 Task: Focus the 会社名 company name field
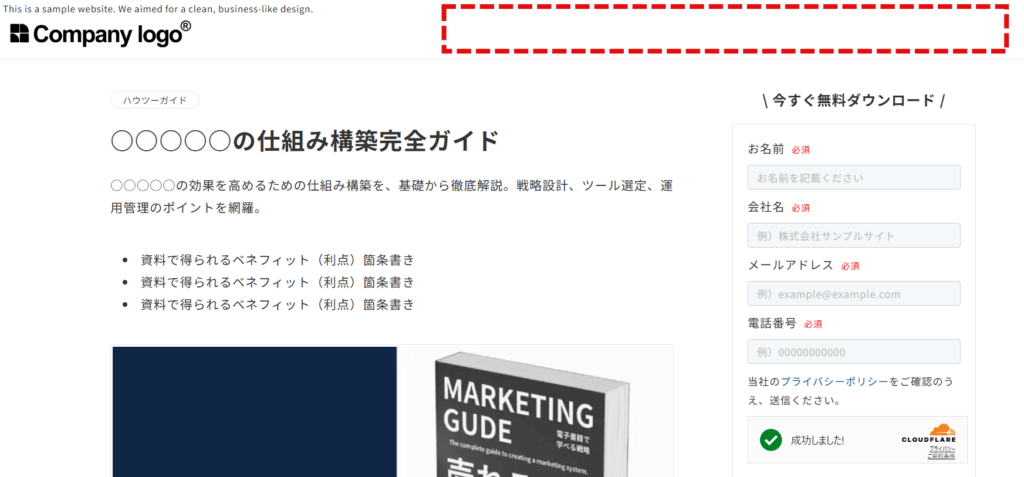(x=853, y=236)
